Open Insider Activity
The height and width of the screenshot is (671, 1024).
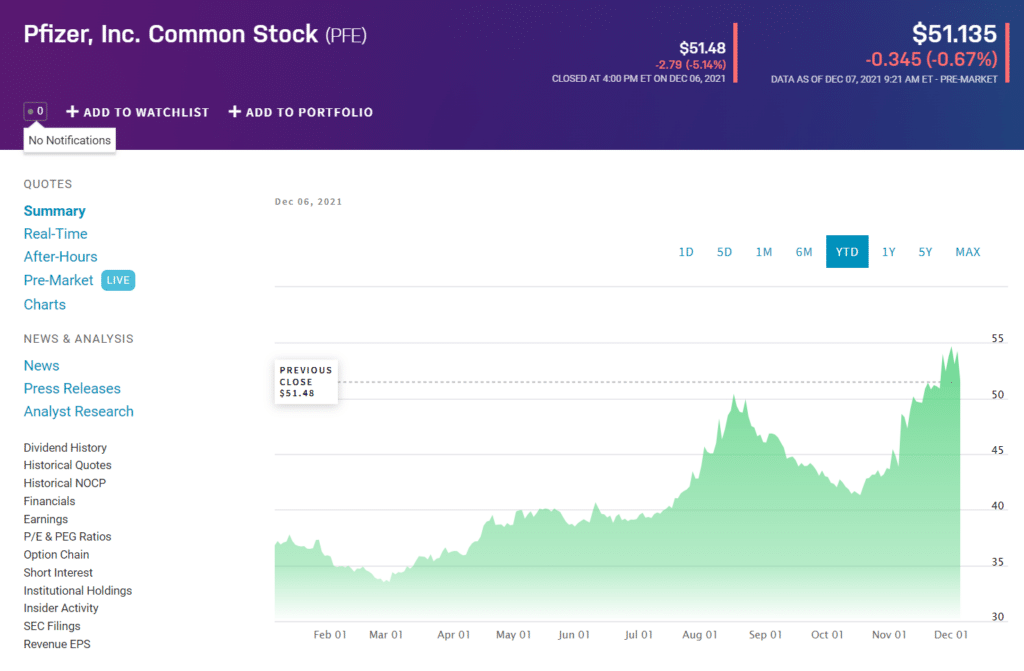(x=61, y=608)
